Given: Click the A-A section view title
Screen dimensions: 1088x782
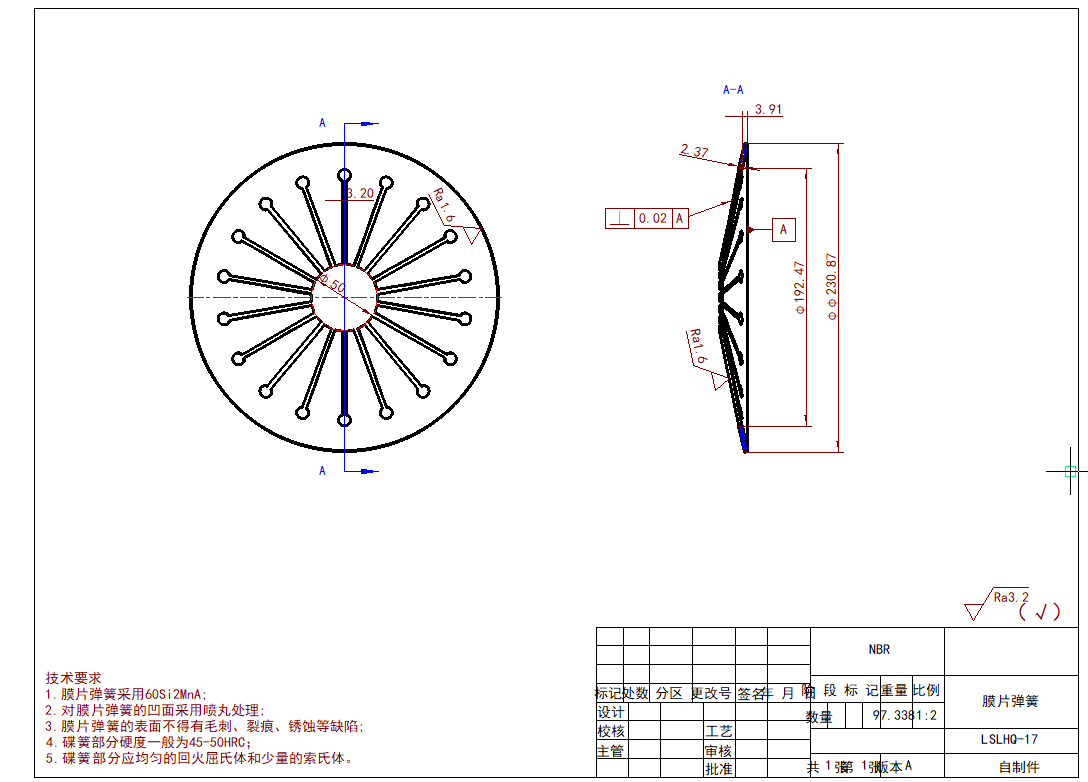Looking at the screenshot, I should click(733, 90).
